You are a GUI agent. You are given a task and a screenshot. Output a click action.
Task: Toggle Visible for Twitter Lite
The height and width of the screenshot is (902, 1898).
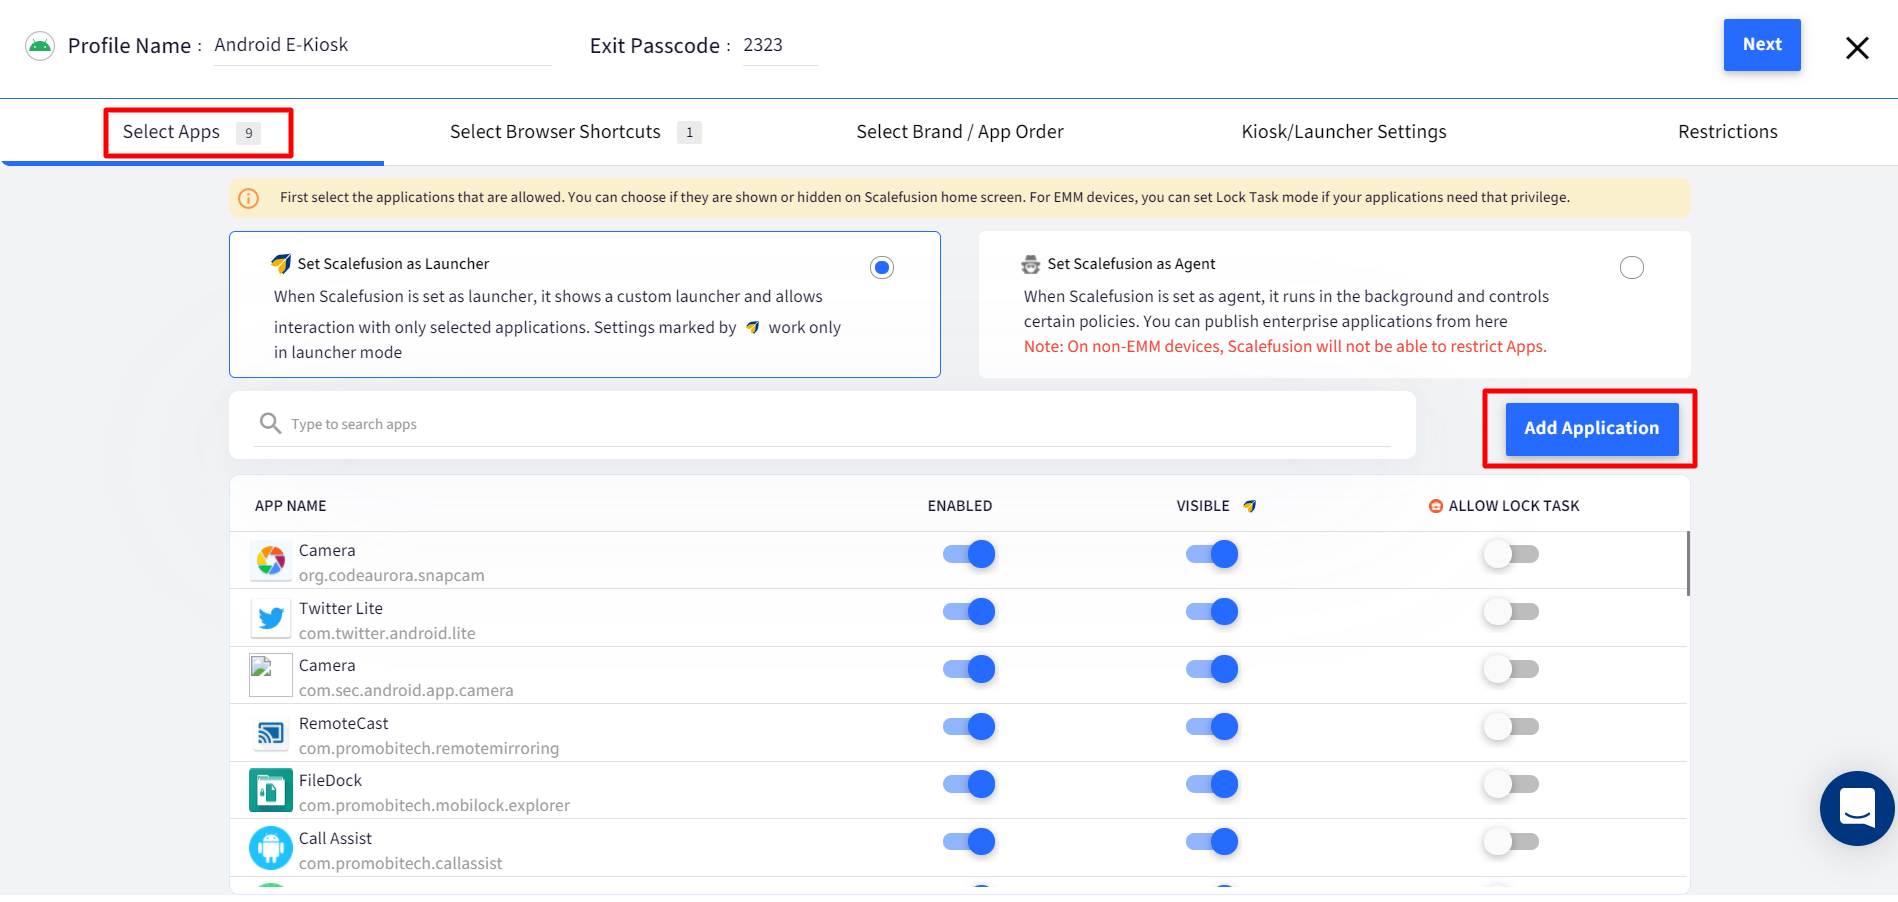[1212, 612]
